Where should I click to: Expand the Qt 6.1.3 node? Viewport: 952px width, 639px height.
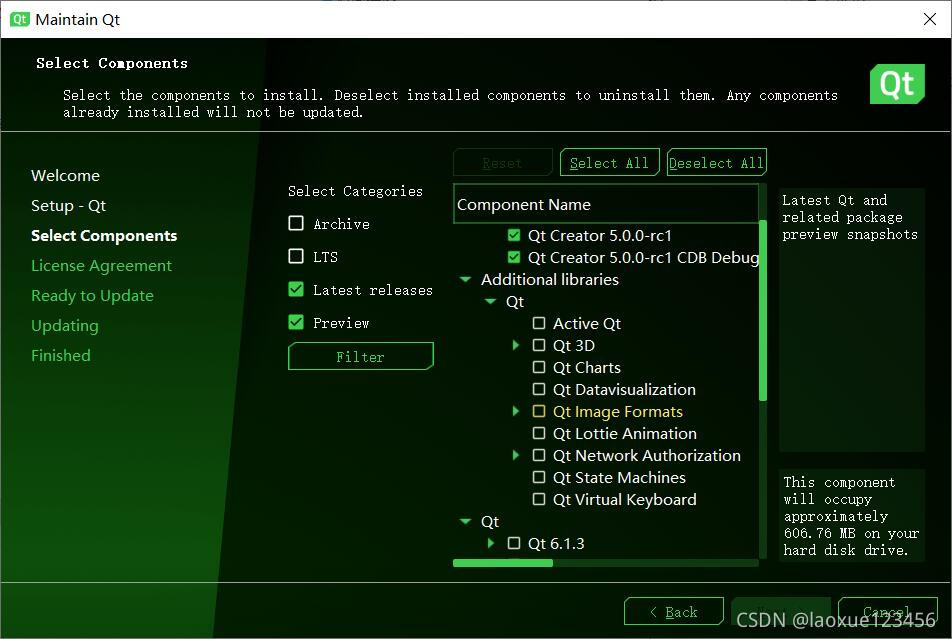click(491, 543)
